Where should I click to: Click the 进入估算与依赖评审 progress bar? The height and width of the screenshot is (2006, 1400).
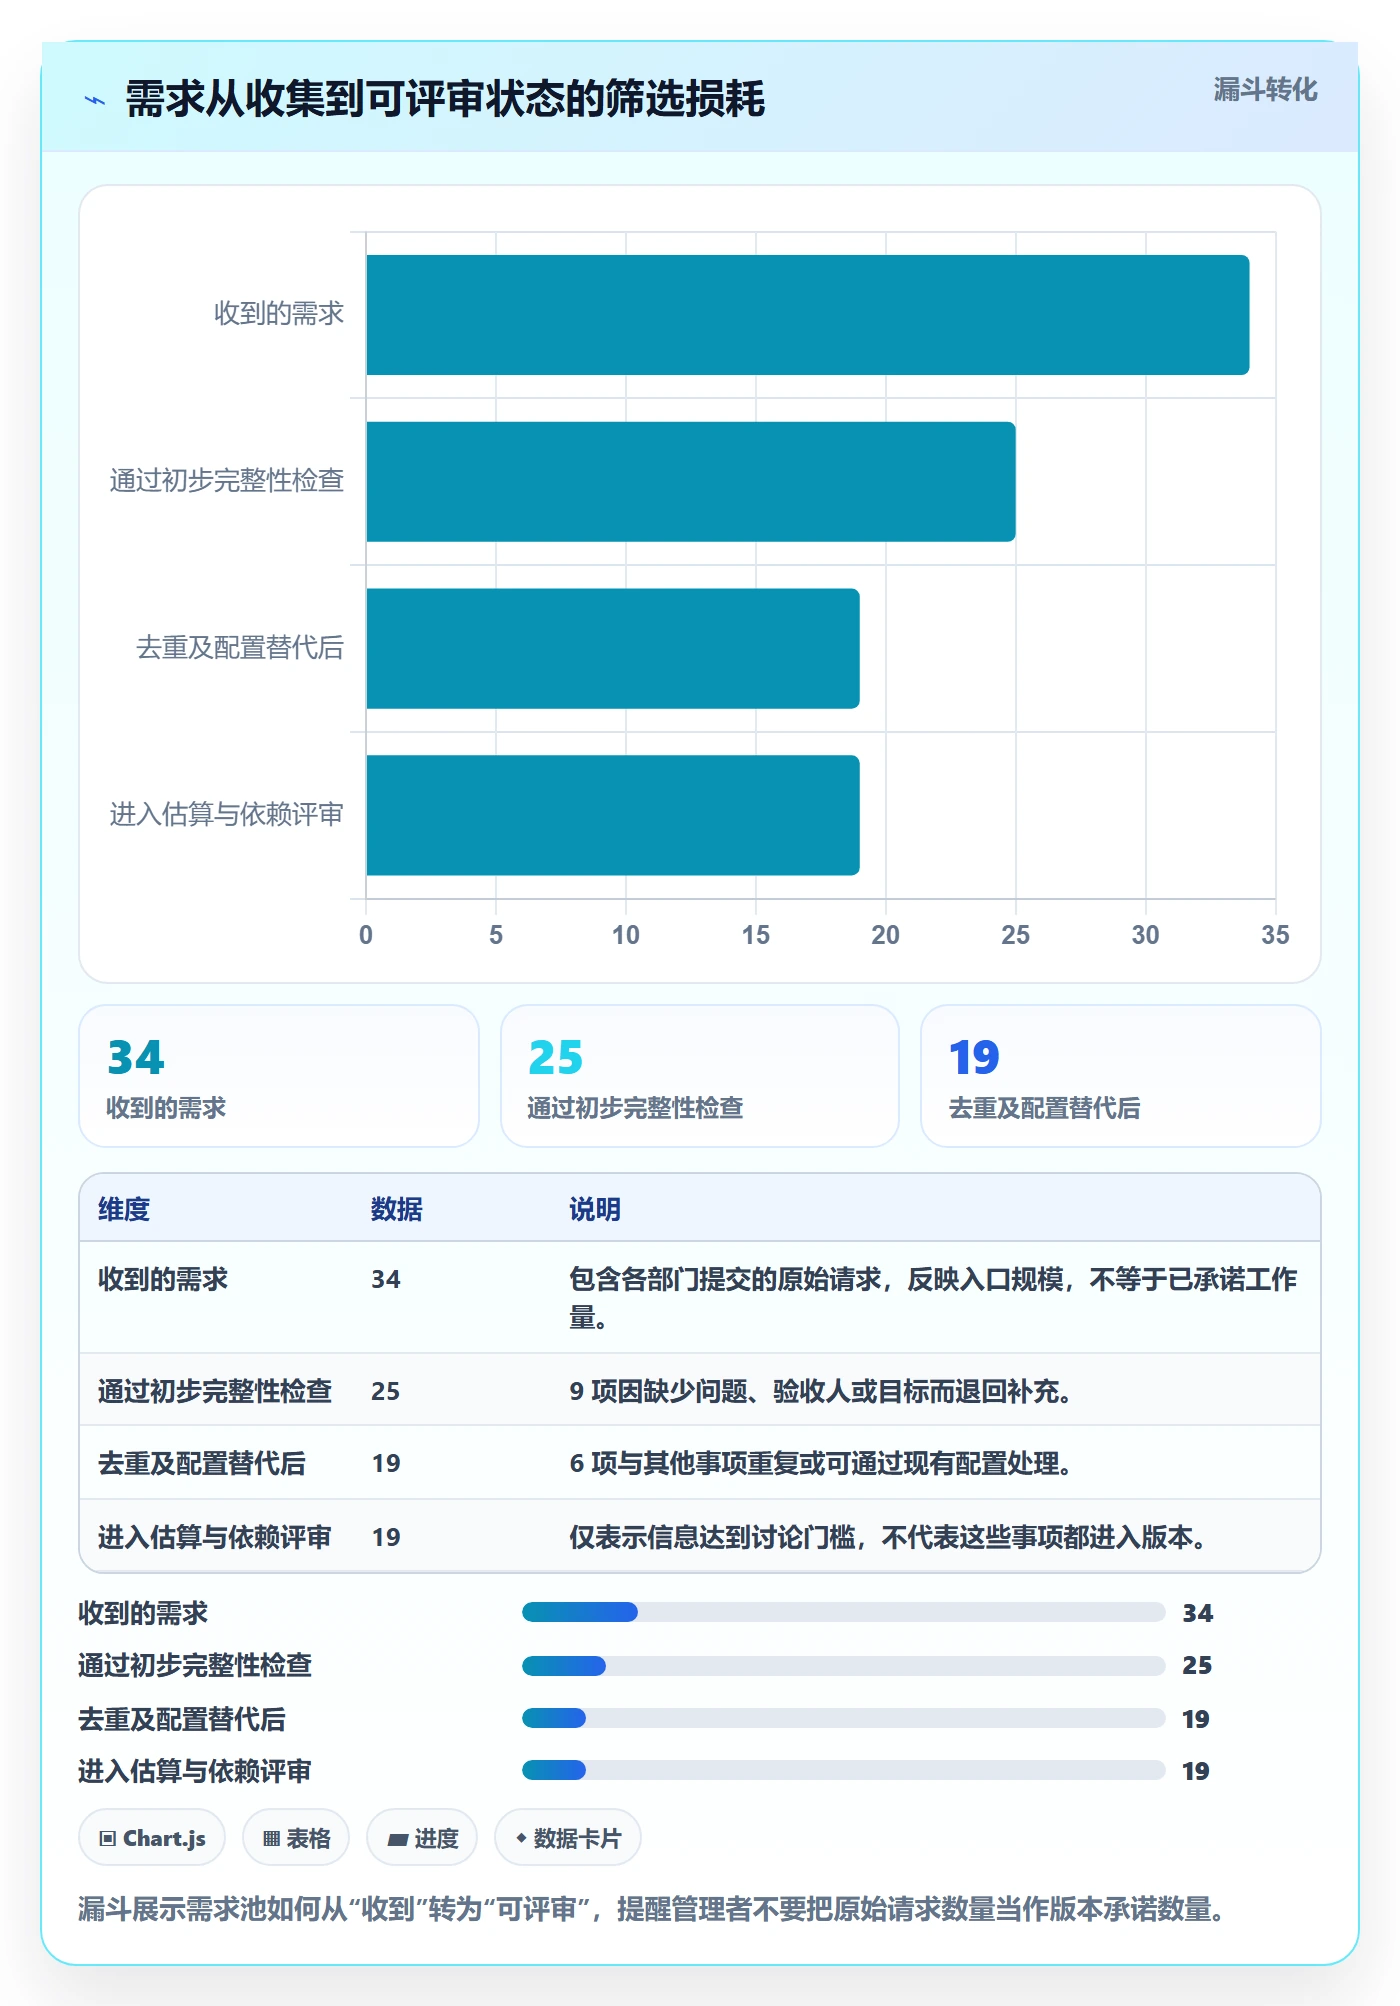coord(844,1770)
